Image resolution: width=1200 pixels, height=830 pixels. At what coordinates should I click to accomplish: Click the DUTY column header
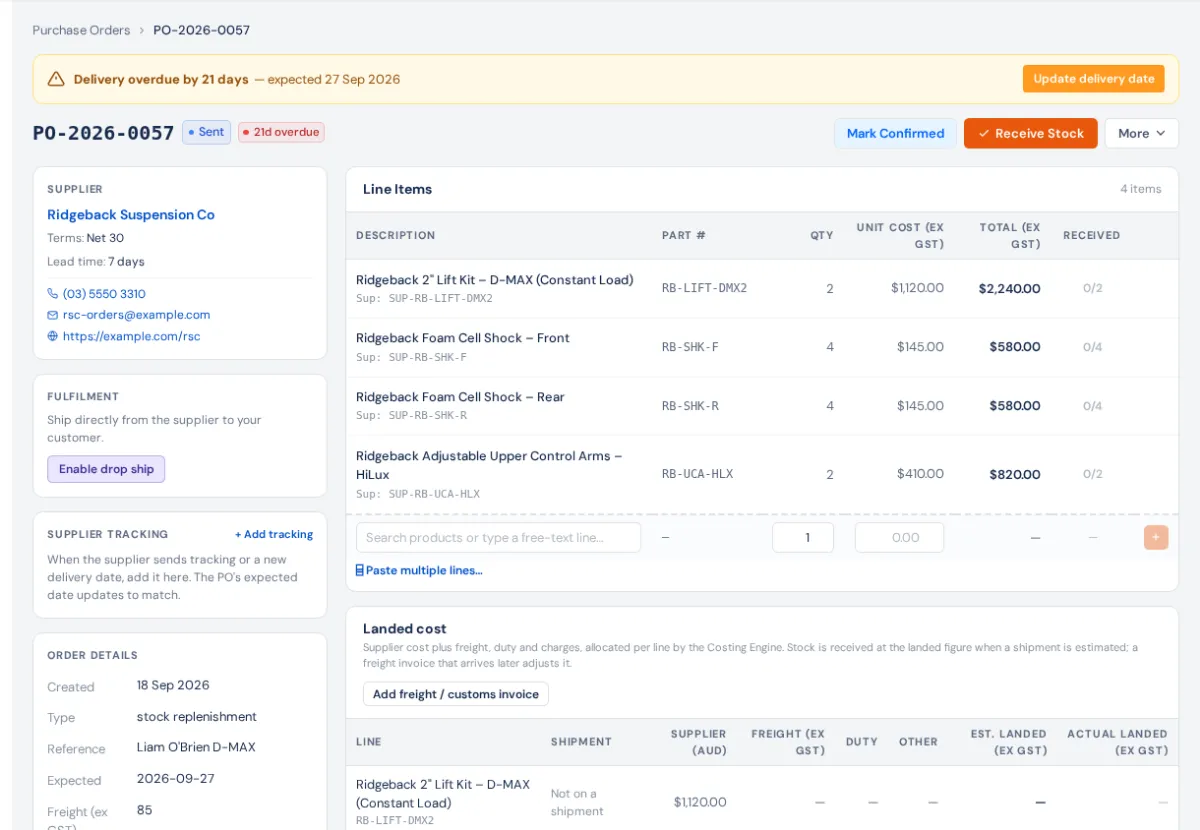click(861, 742)
